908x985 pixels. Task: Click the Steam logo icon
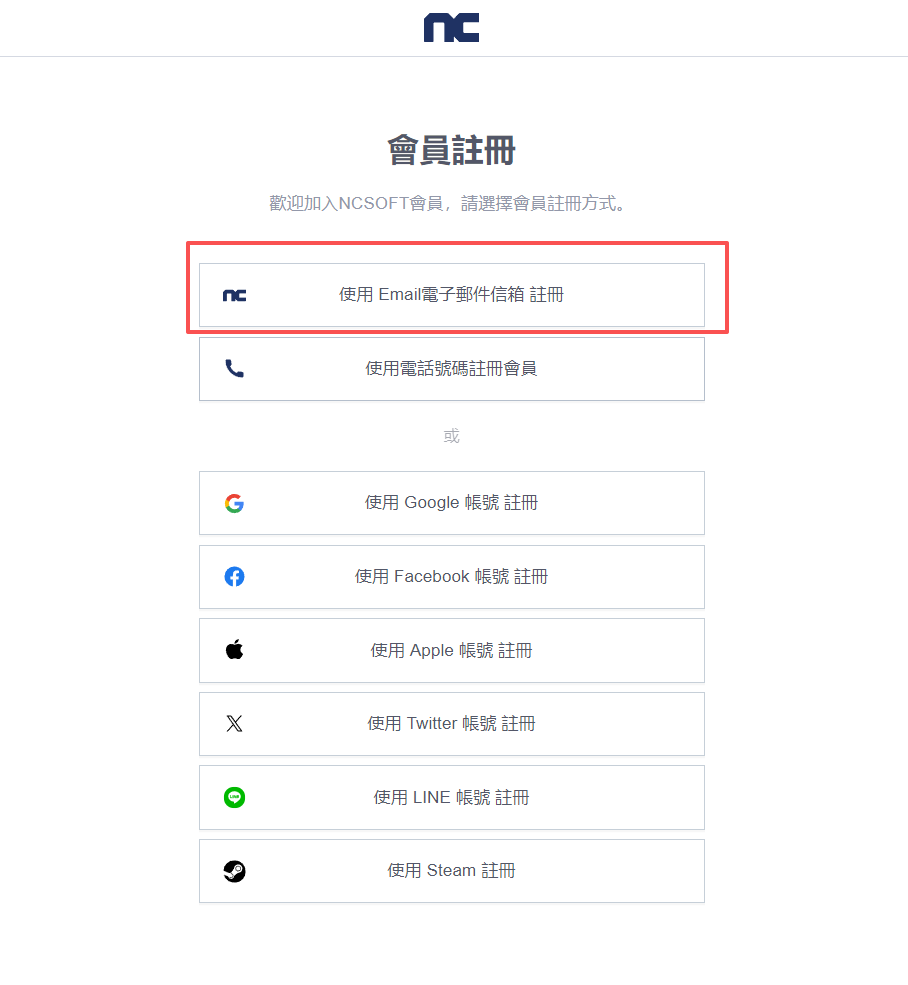point(234,871)
